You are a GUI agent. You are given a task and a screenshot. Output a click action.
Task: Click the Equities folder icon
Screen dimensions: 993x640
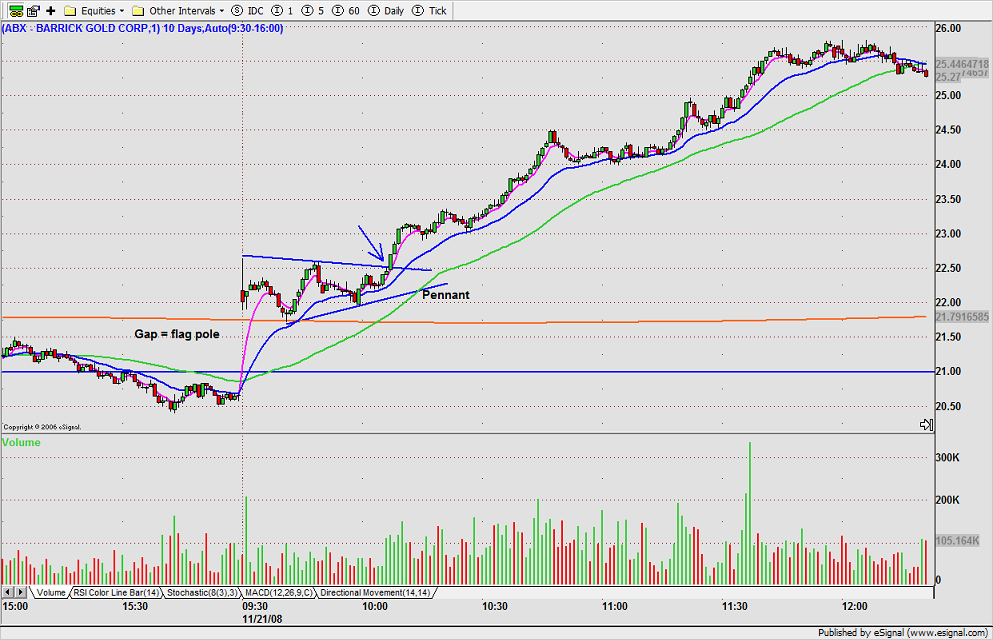coord(70,11)
